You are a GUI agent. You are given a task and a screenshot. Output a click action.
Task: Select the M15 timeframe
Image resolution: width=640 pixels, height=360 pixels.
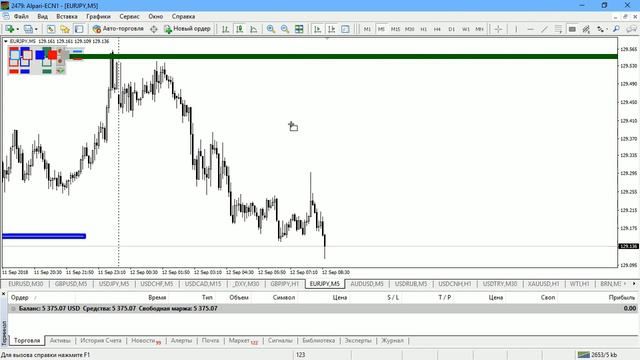point(395,29)
